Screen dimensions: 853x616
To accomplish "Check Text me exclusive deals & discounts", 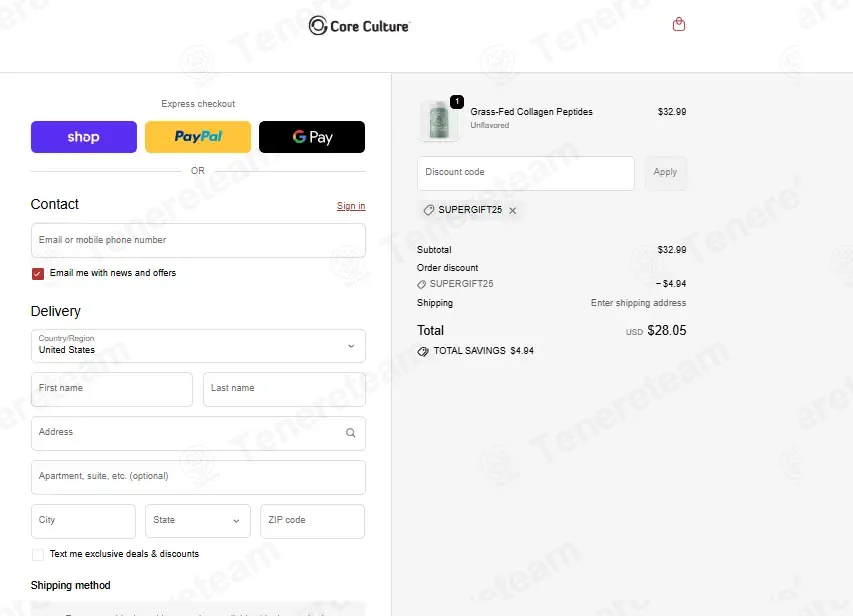I will [x=38, y=555].
